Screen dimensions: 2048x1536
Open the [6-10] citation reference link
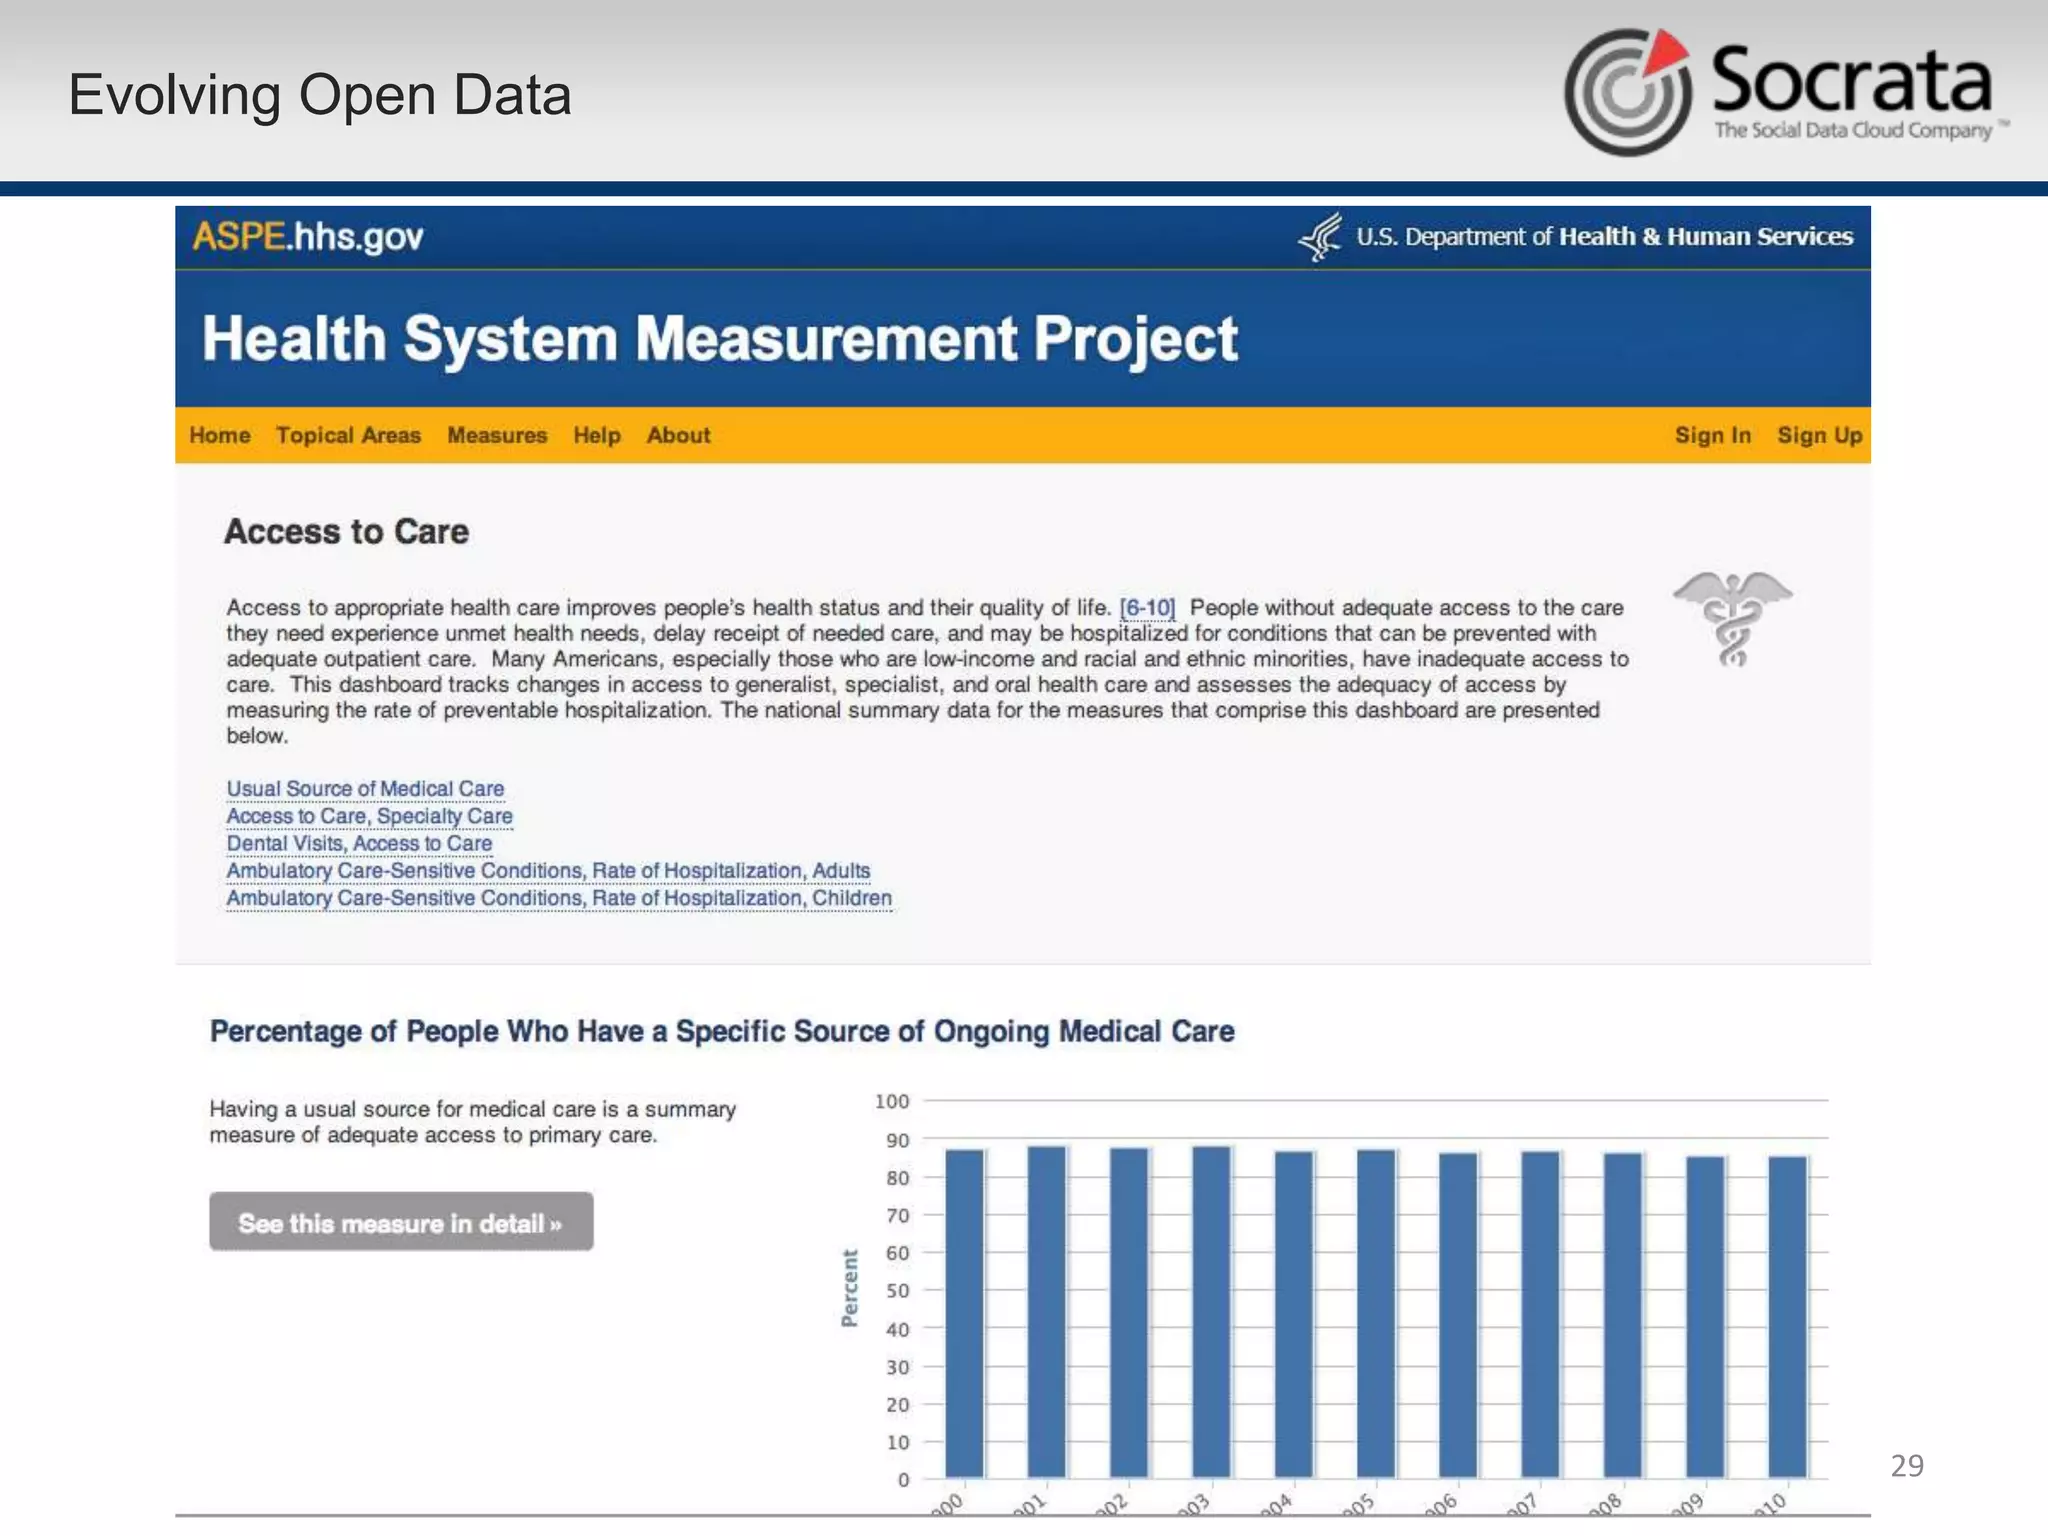click(1147, 608)
